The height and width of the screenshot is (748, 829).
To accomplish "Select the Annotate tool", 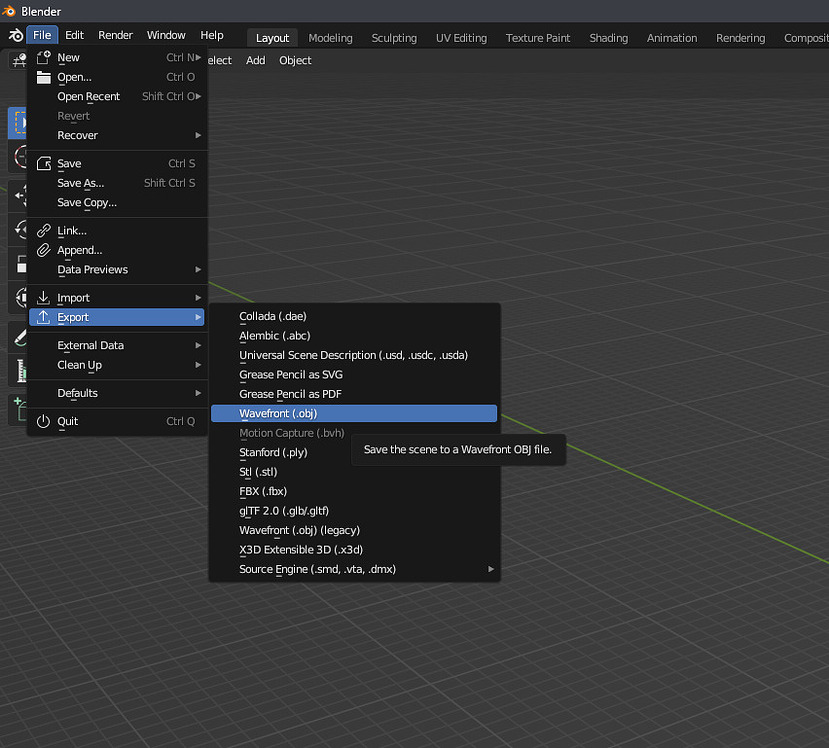I will (x=18, y=337).
